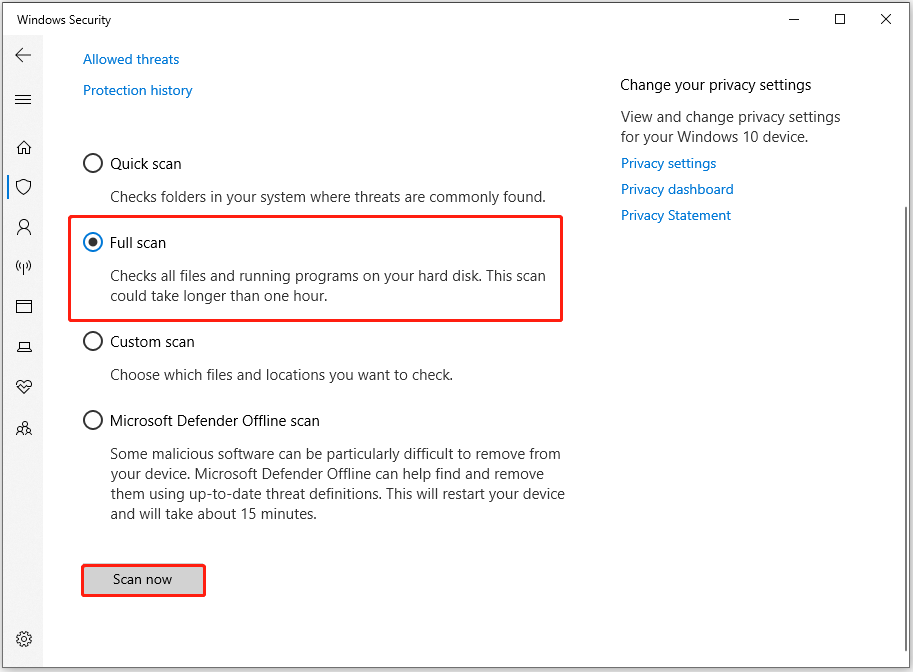Open Family options in the sidebar

click(23, 428)
